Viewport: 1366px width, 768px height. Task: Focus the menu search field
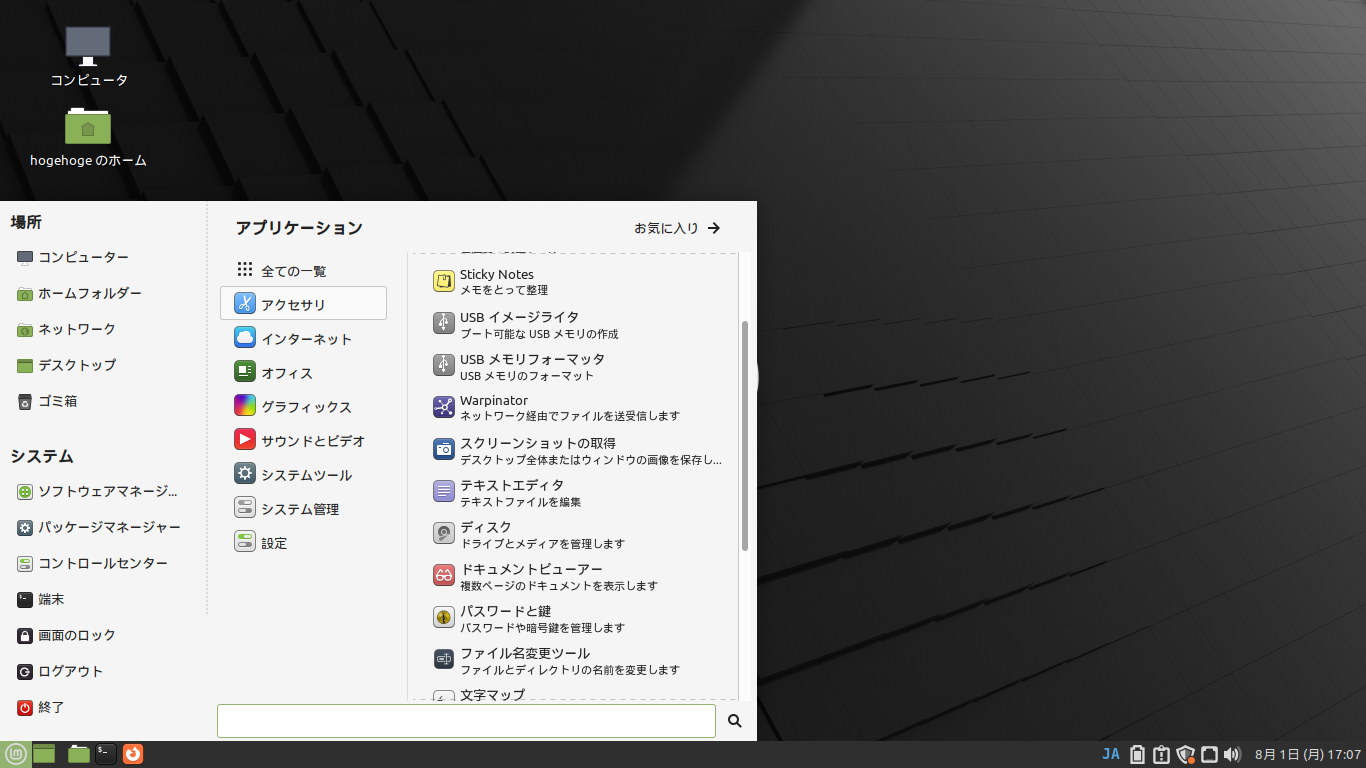466,721
